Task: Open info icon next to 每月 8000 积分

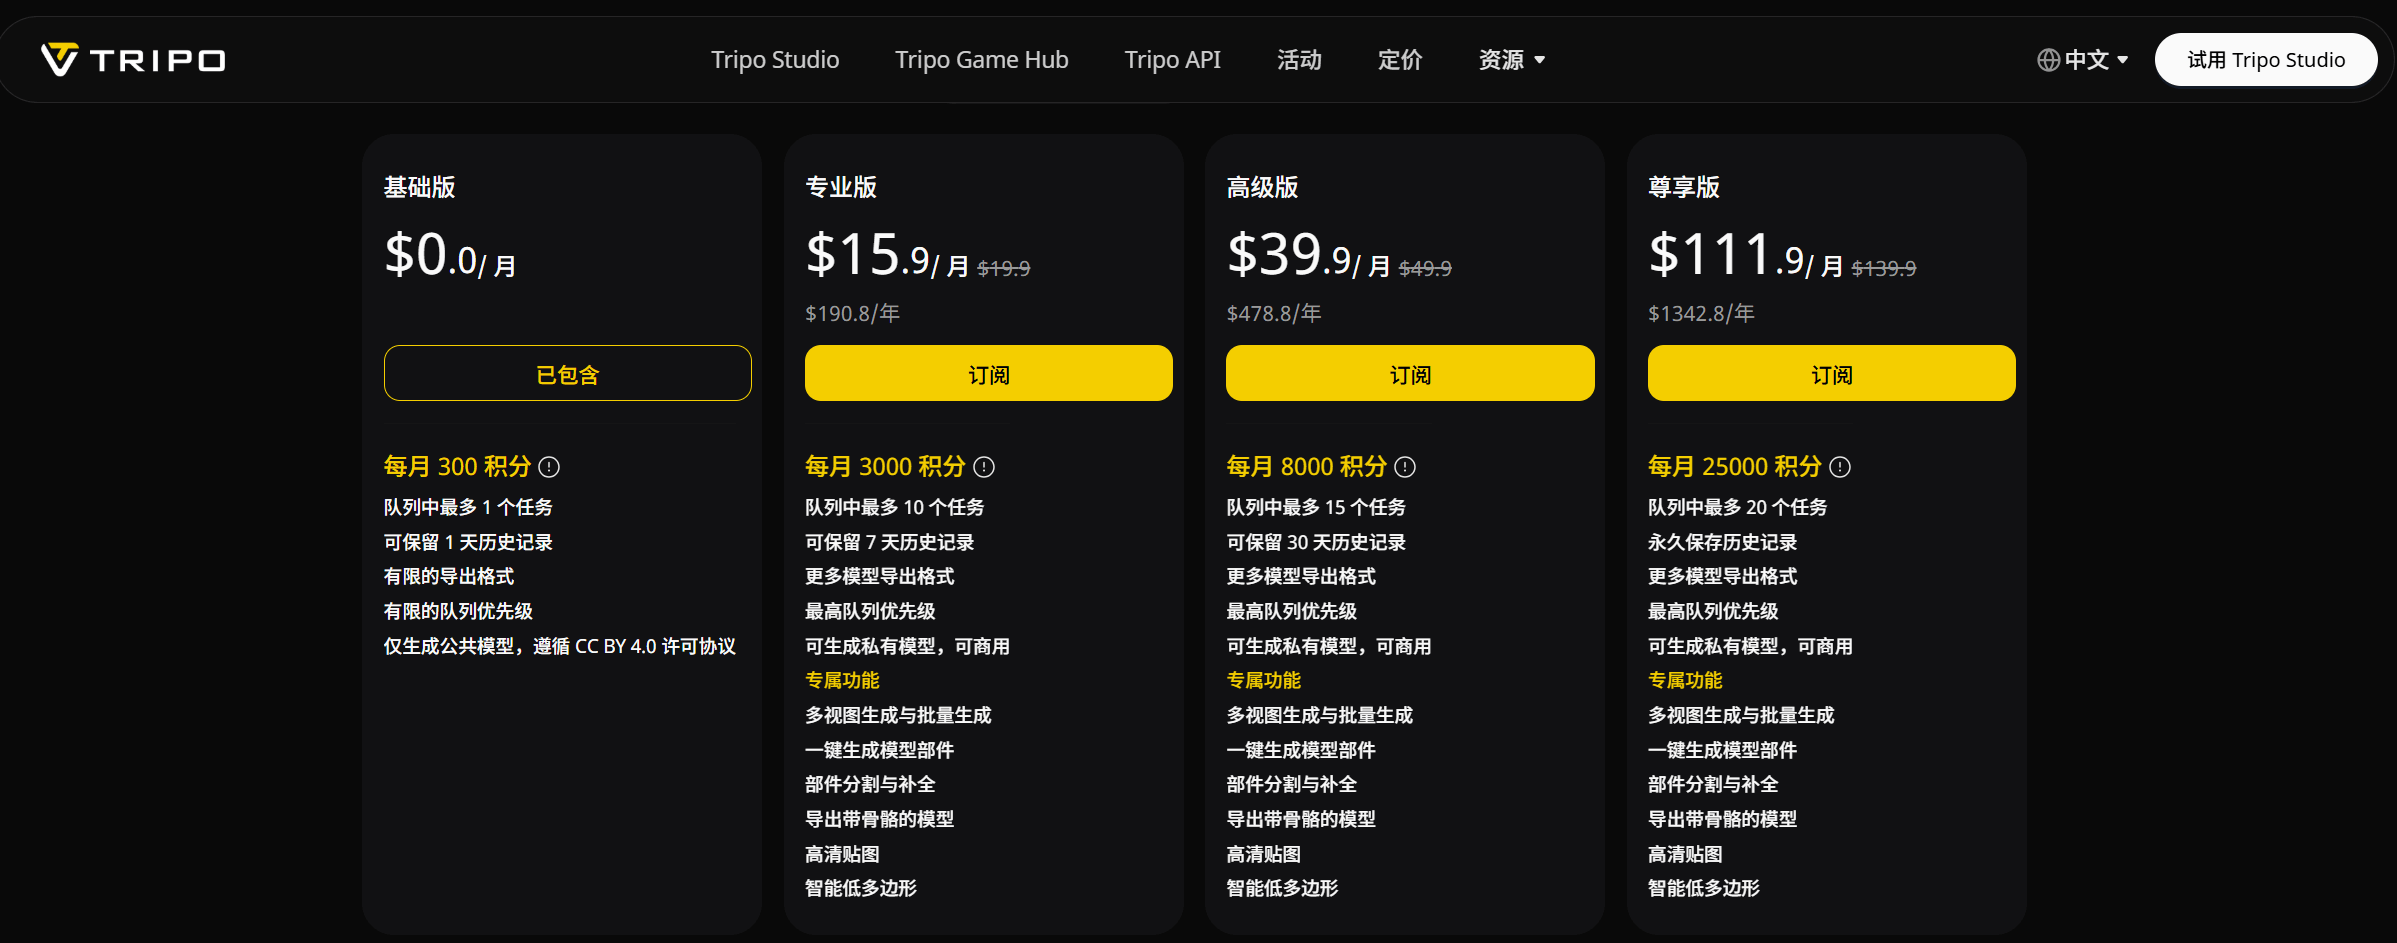Action: (1405, 467)
